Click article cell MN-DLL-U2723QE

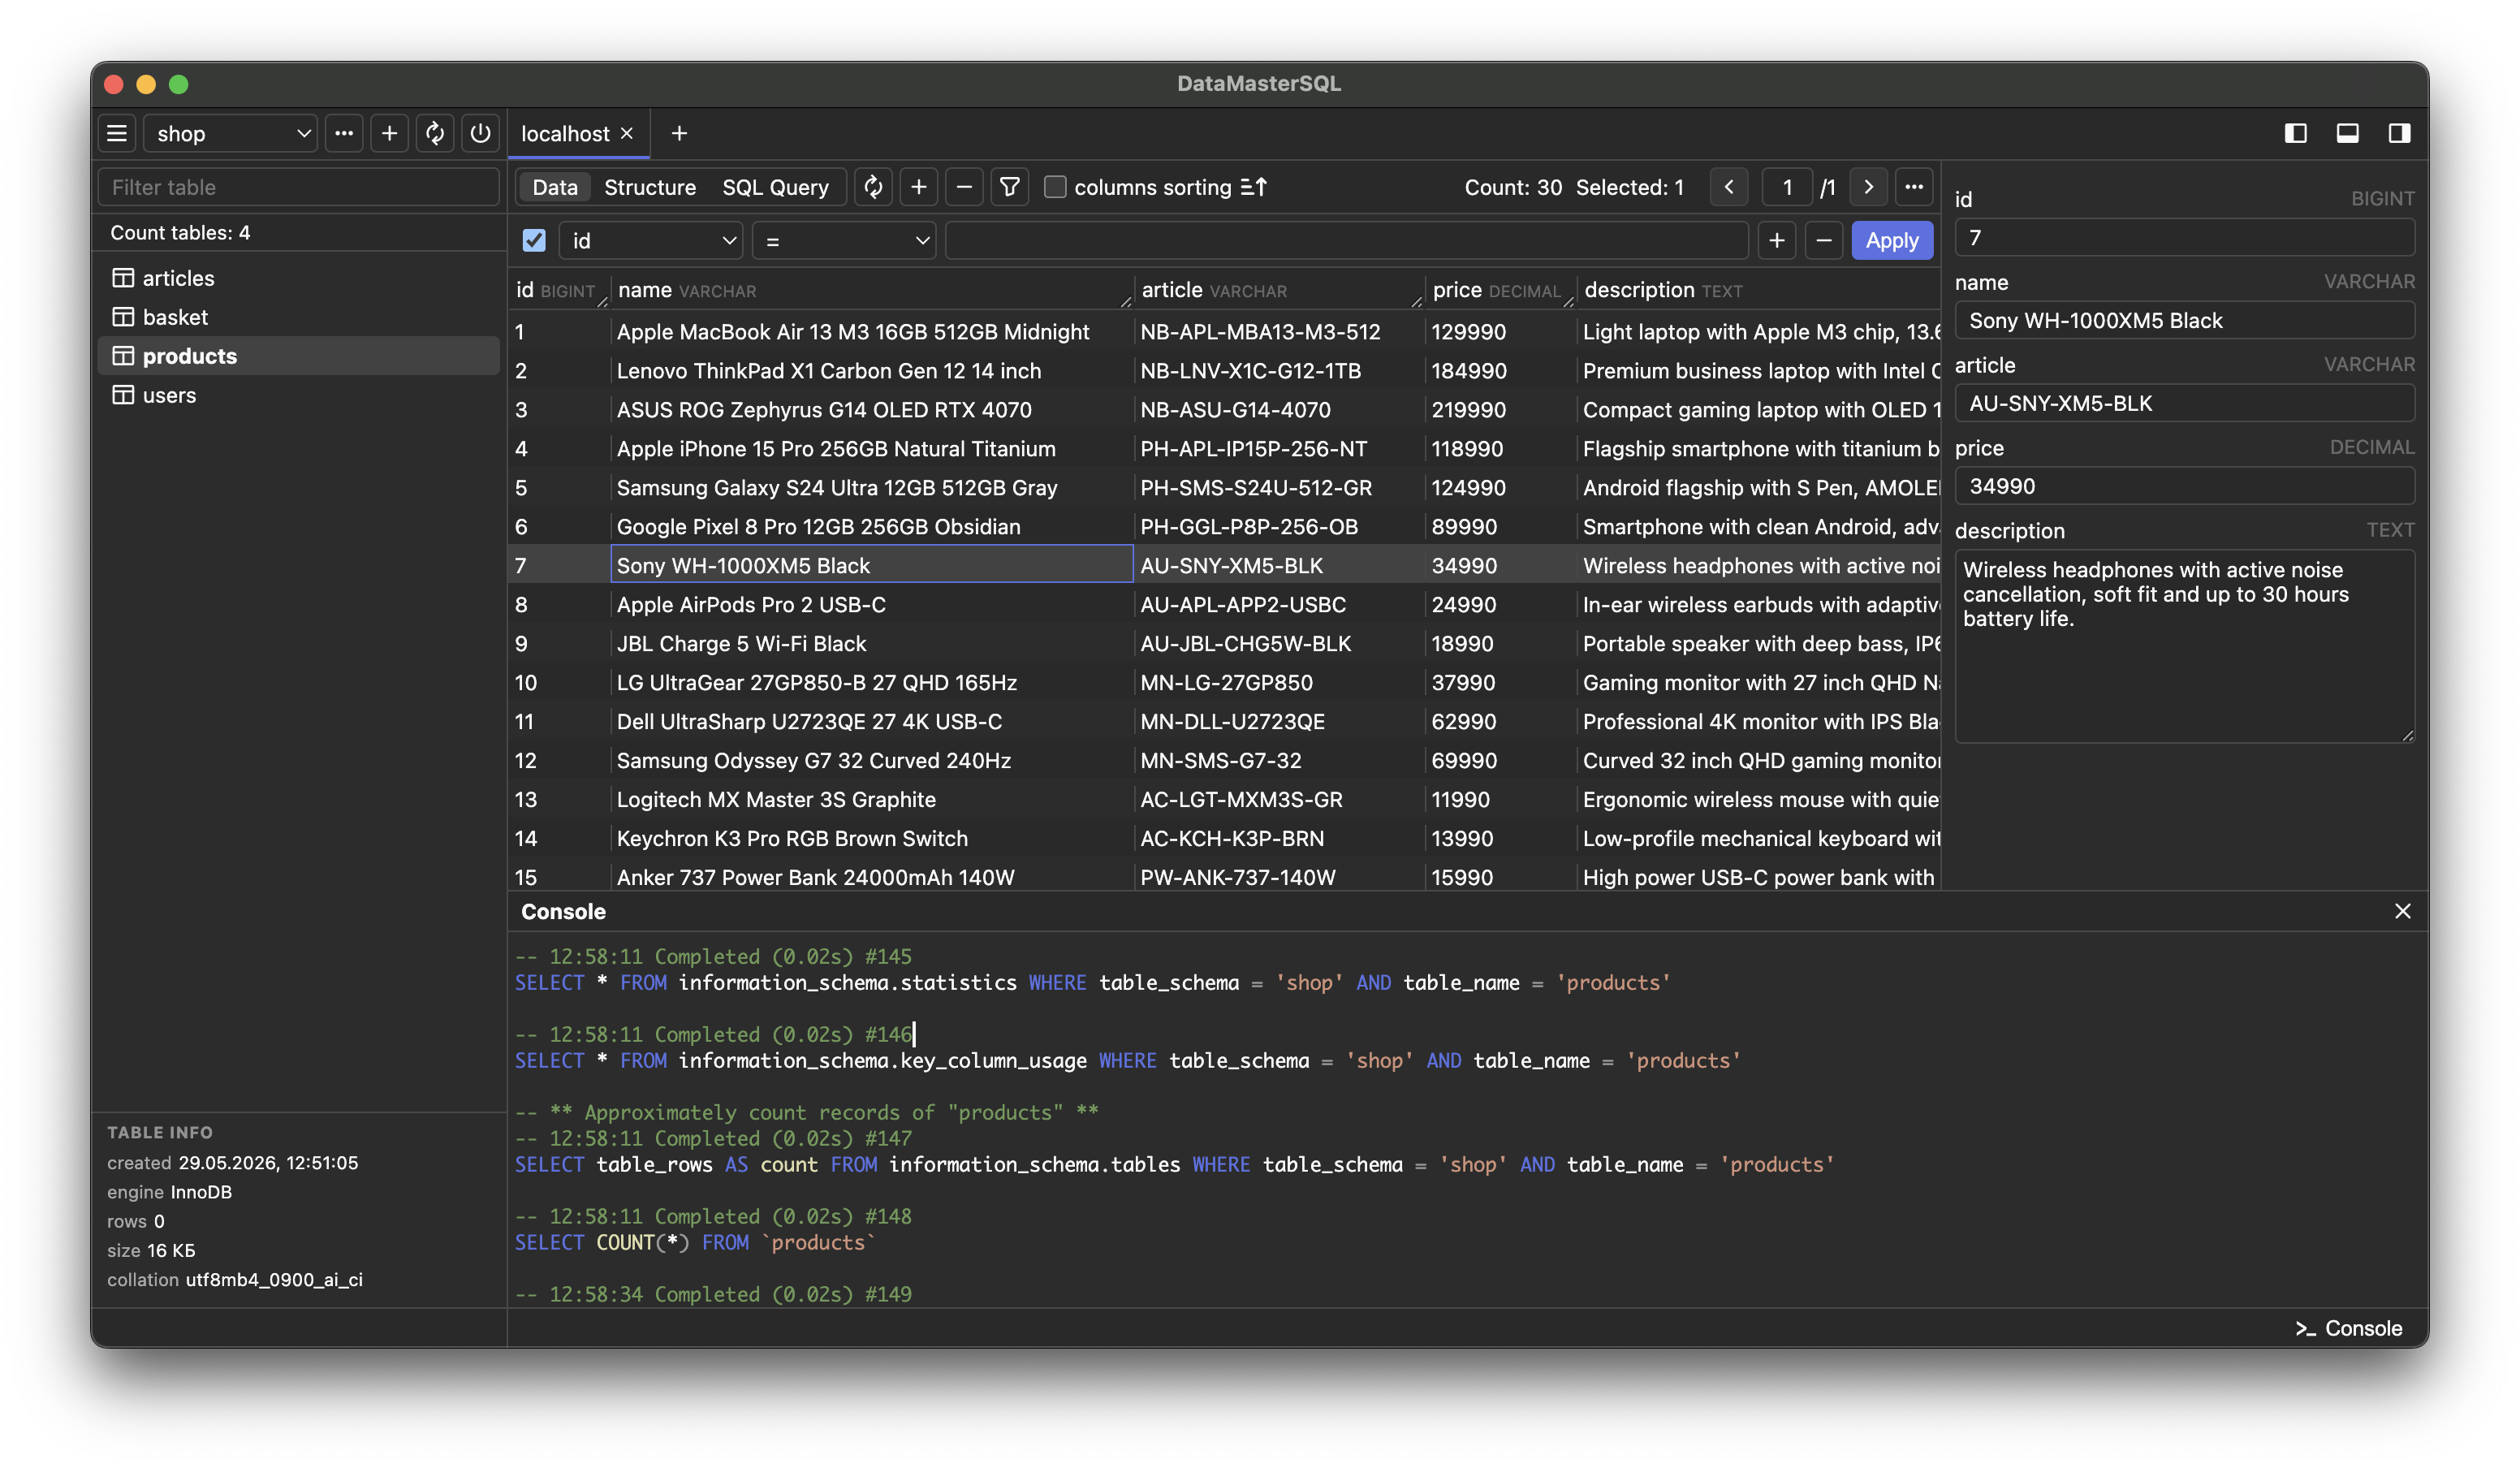click(1279, 722)
